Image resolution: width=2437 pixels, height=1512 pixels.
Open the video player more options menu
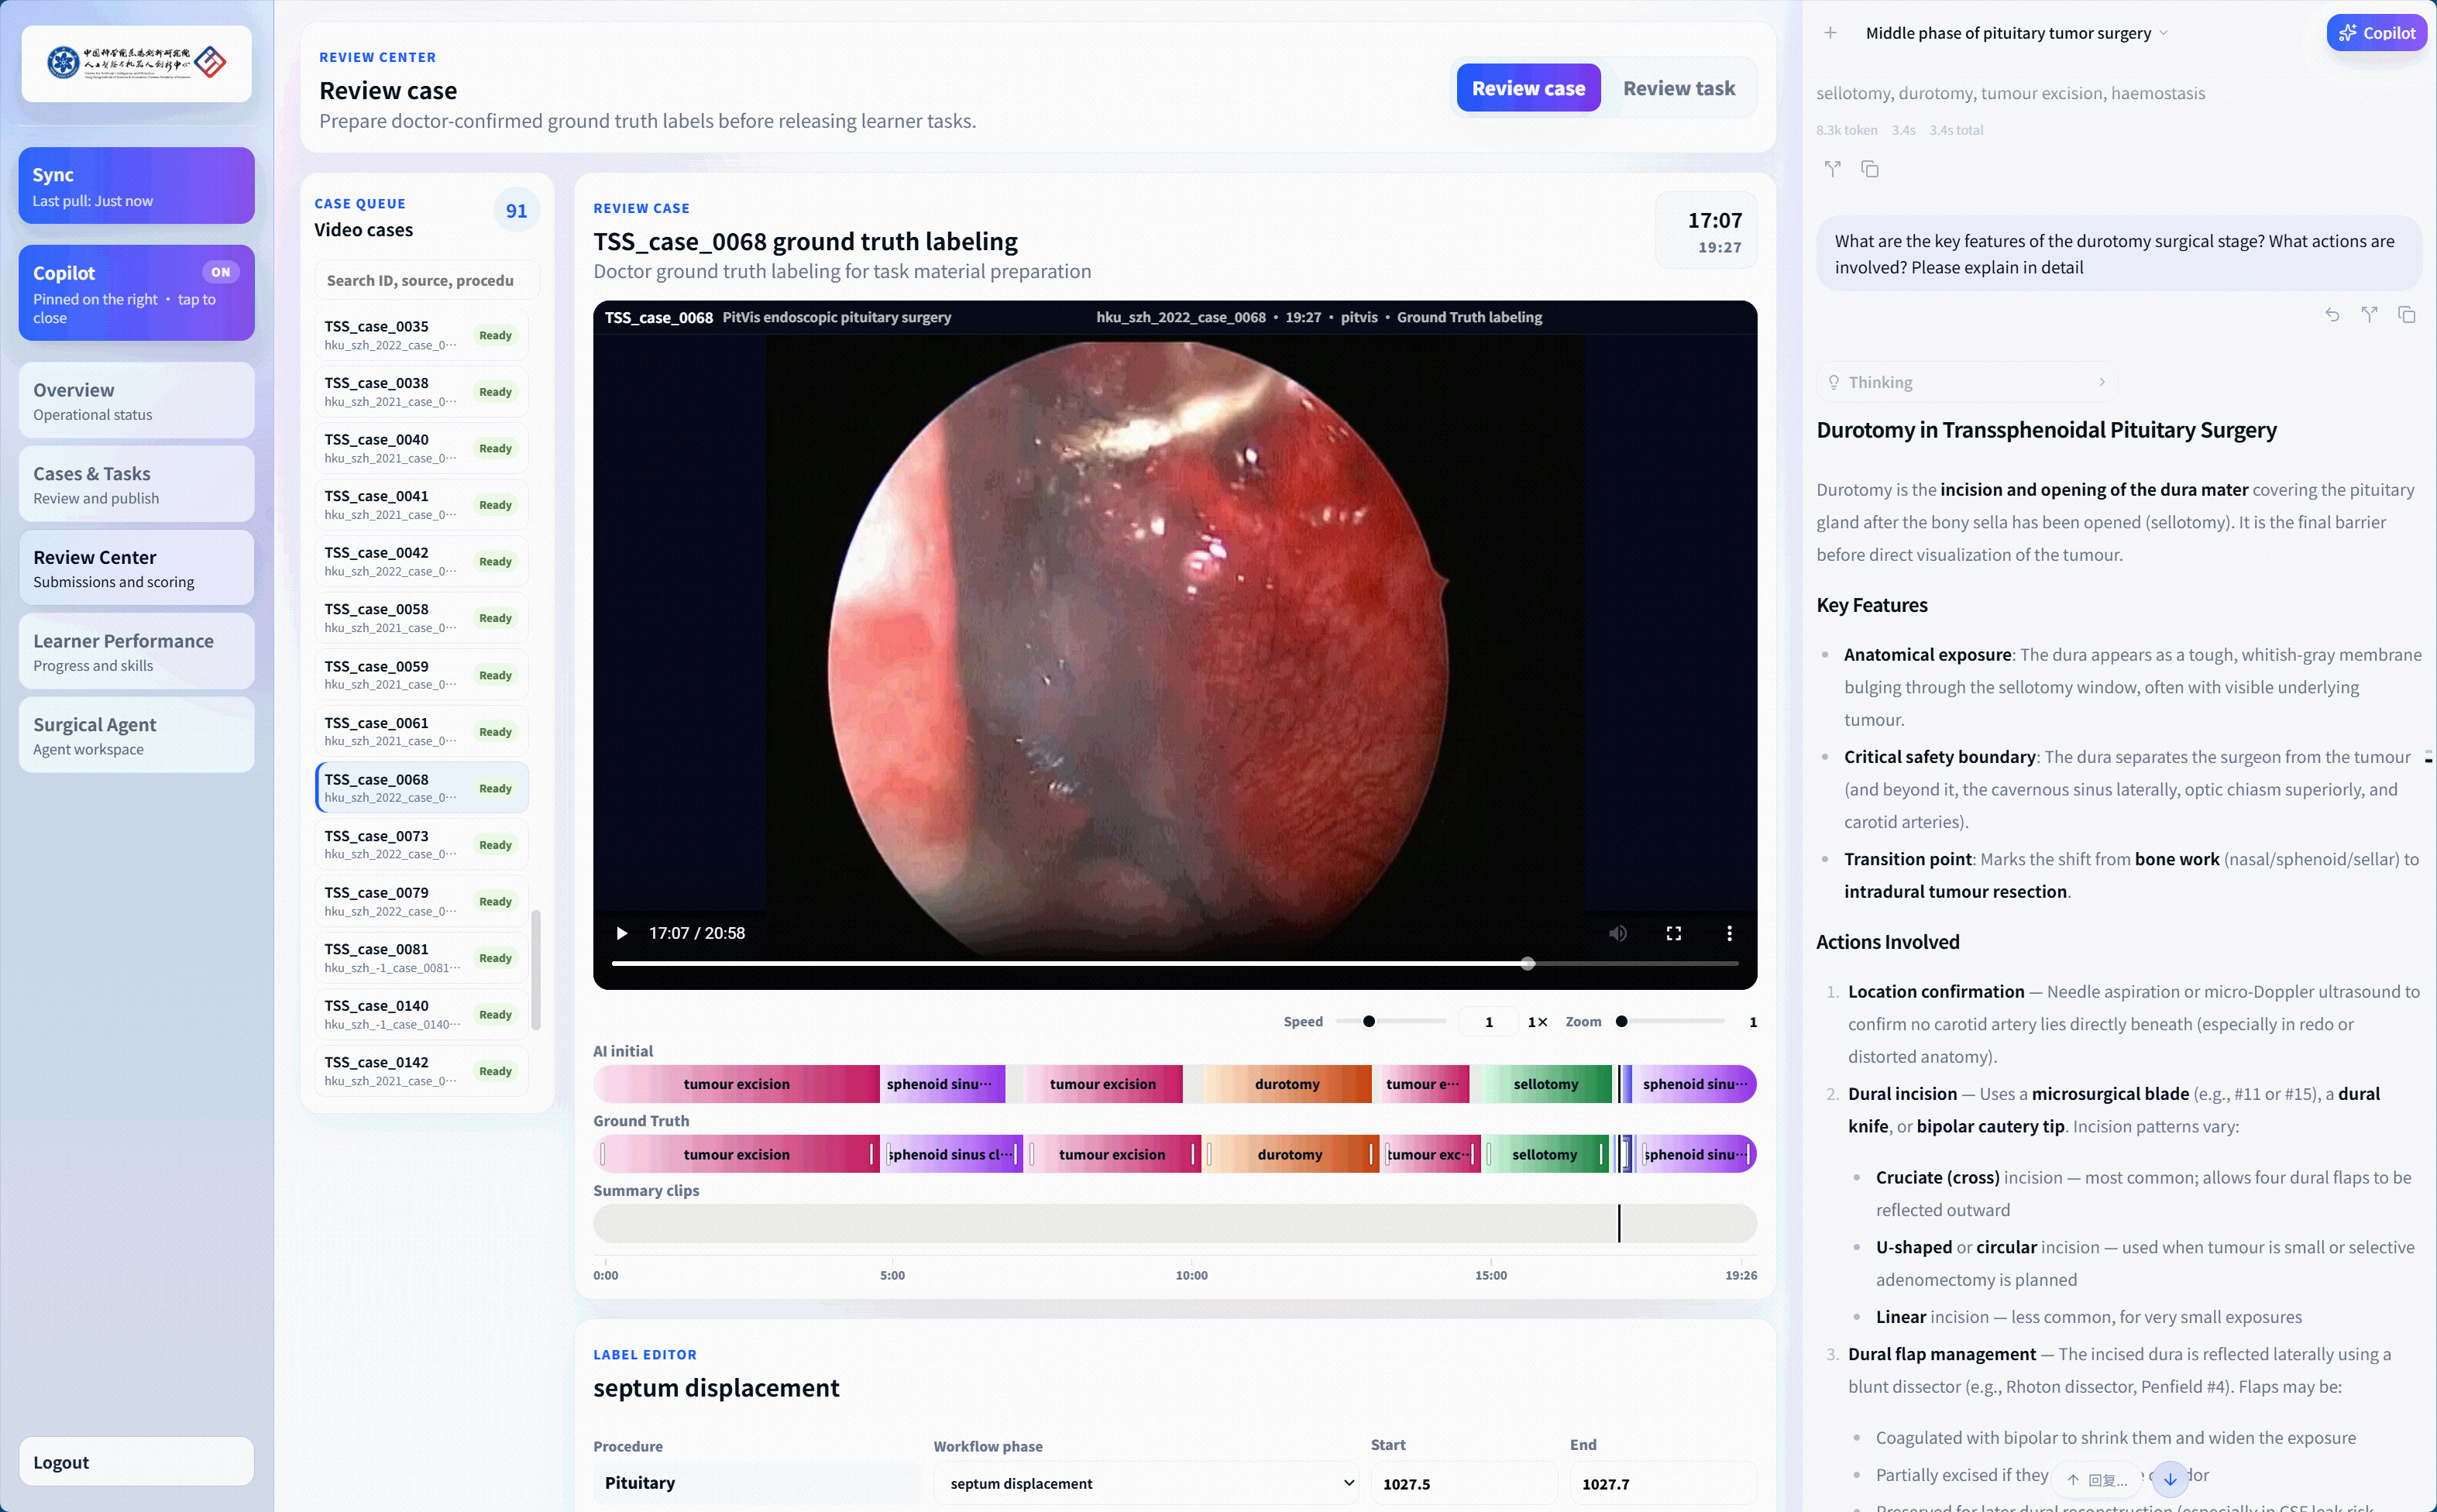point(1729,933)
